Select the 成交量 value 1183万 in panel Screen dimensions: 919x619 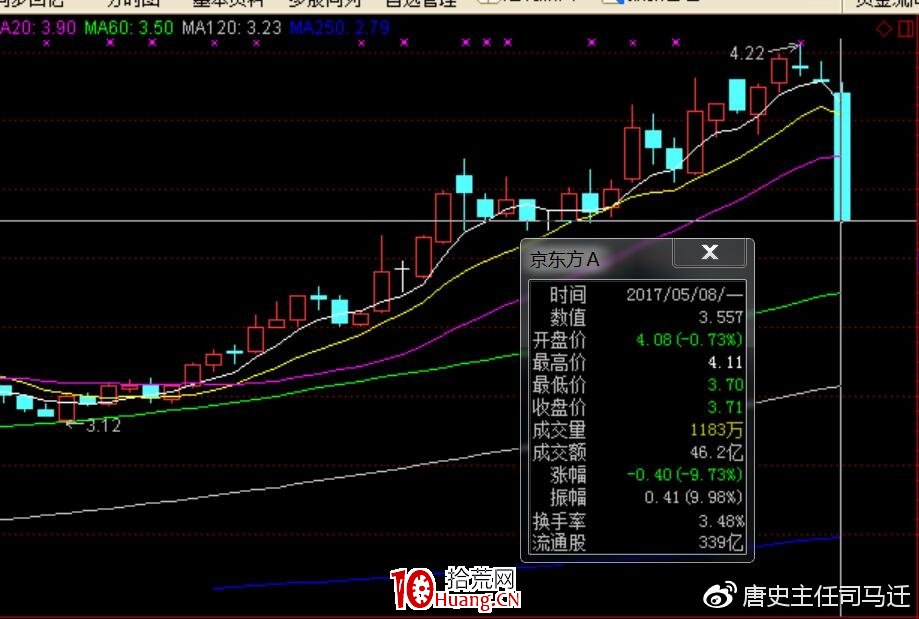pyautogui.click(x=718, y=430)
